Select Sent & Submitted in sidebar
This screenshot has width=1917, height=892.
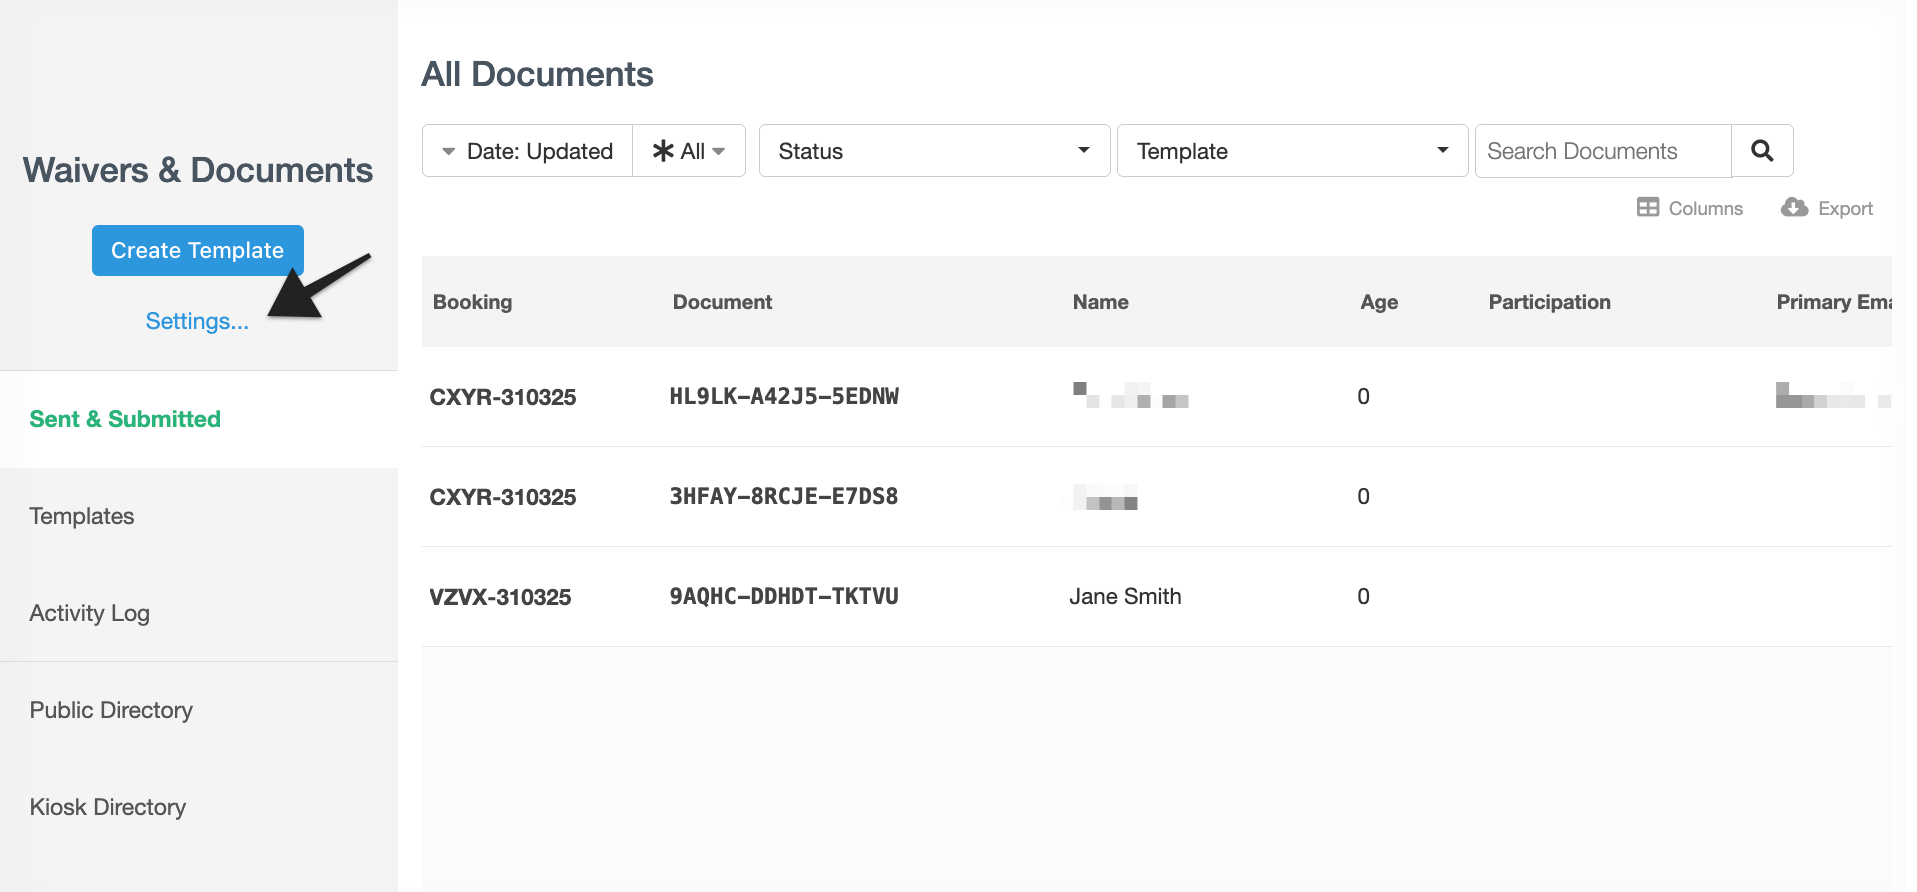pyautogui.click(x=125, y=419)
